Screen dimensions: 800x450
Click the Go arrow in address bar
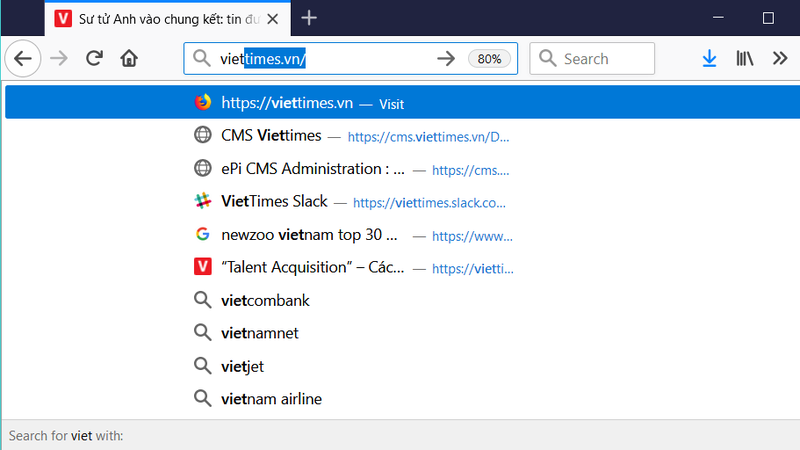coord(446,59)
